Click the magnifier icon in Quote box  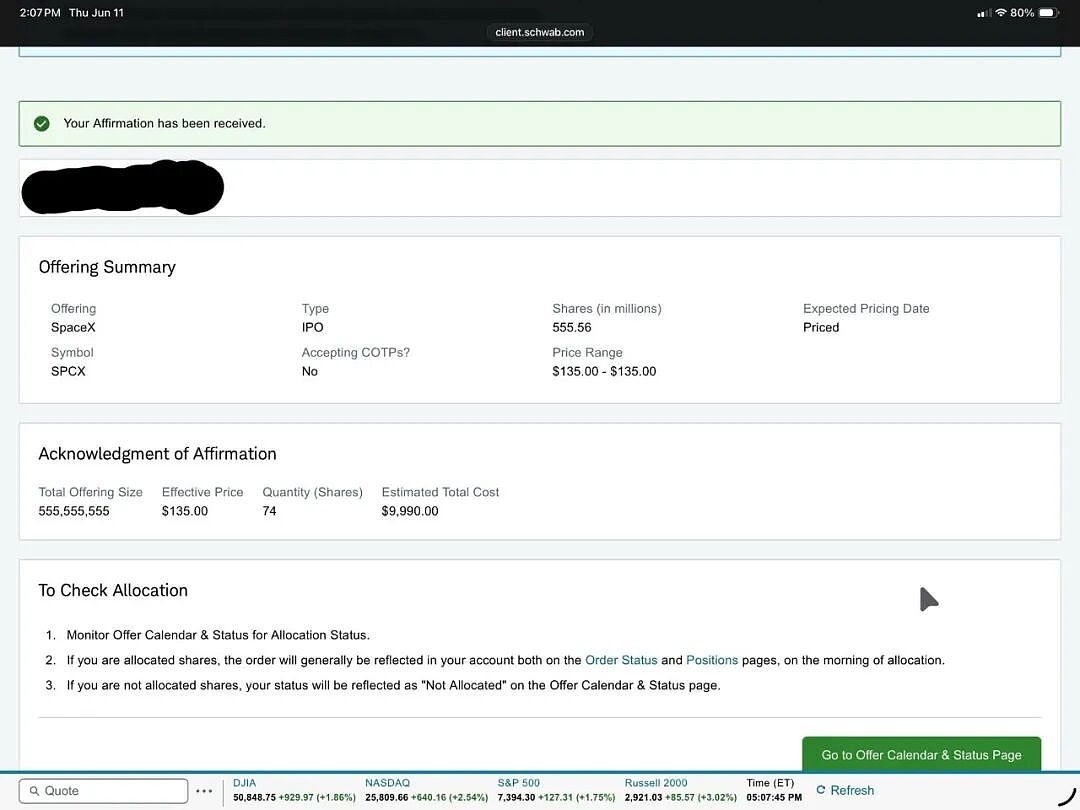[x=34, y=791]
